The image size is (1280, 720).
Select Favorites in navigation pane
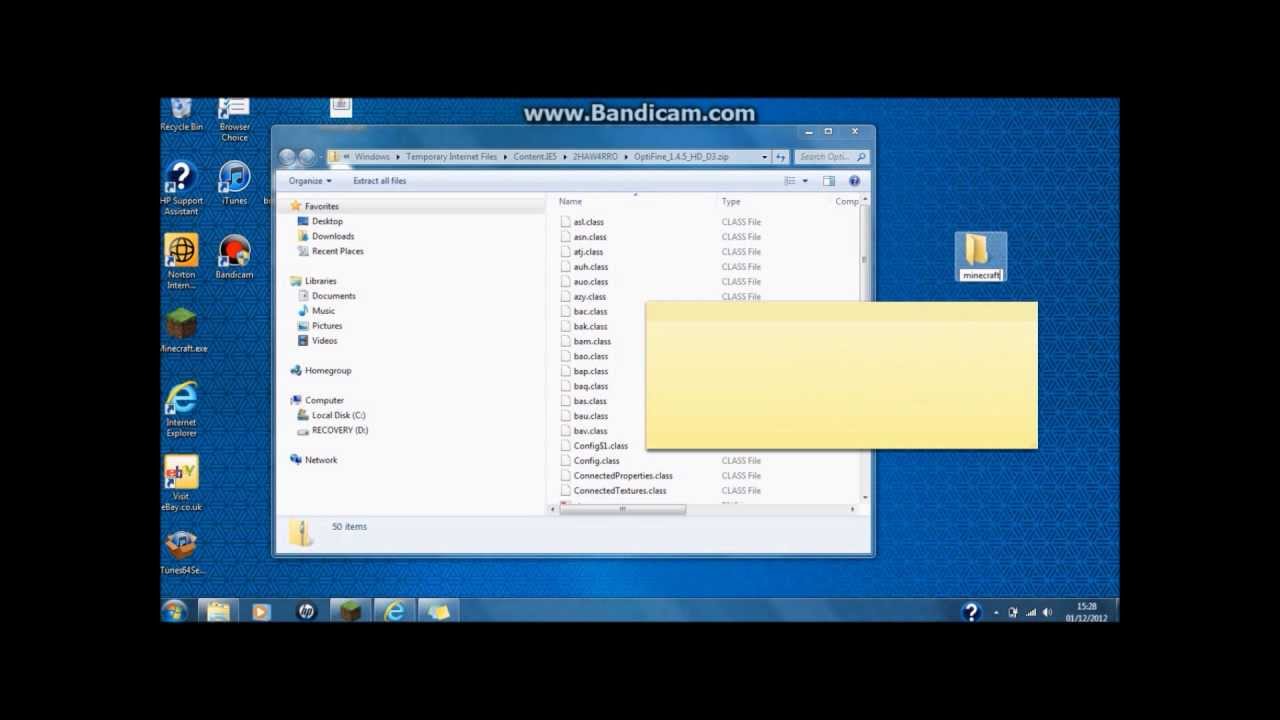click(x=321, y=207)
